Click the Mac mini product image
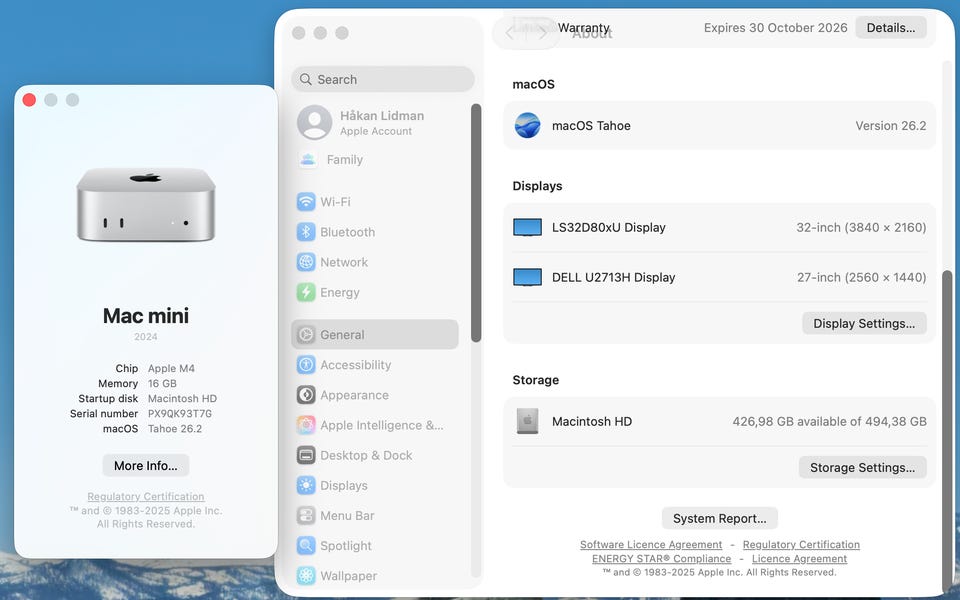This screenshot has width=960, height=600. pyautogui.click(x=146, y=204)
